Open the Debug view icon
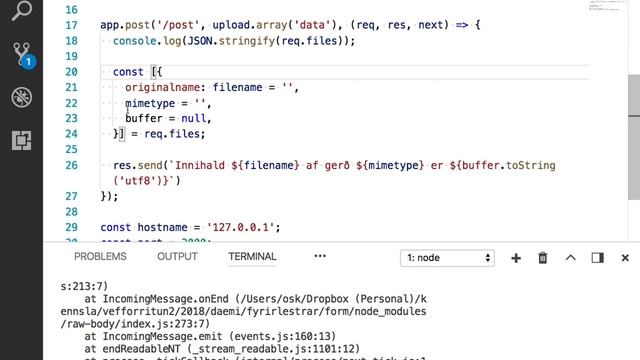The image size is (640, 360). pyautogui.click(x=21, y=98)
